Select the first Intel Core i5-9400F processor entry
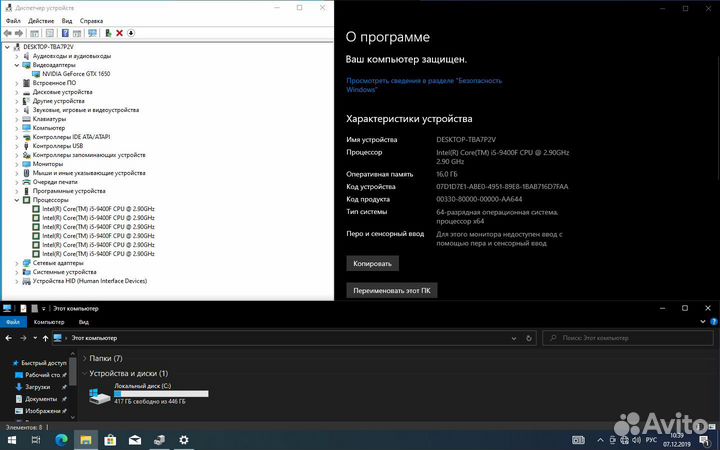Viewport: 720px width, 450px height. (x=98, y=209)
